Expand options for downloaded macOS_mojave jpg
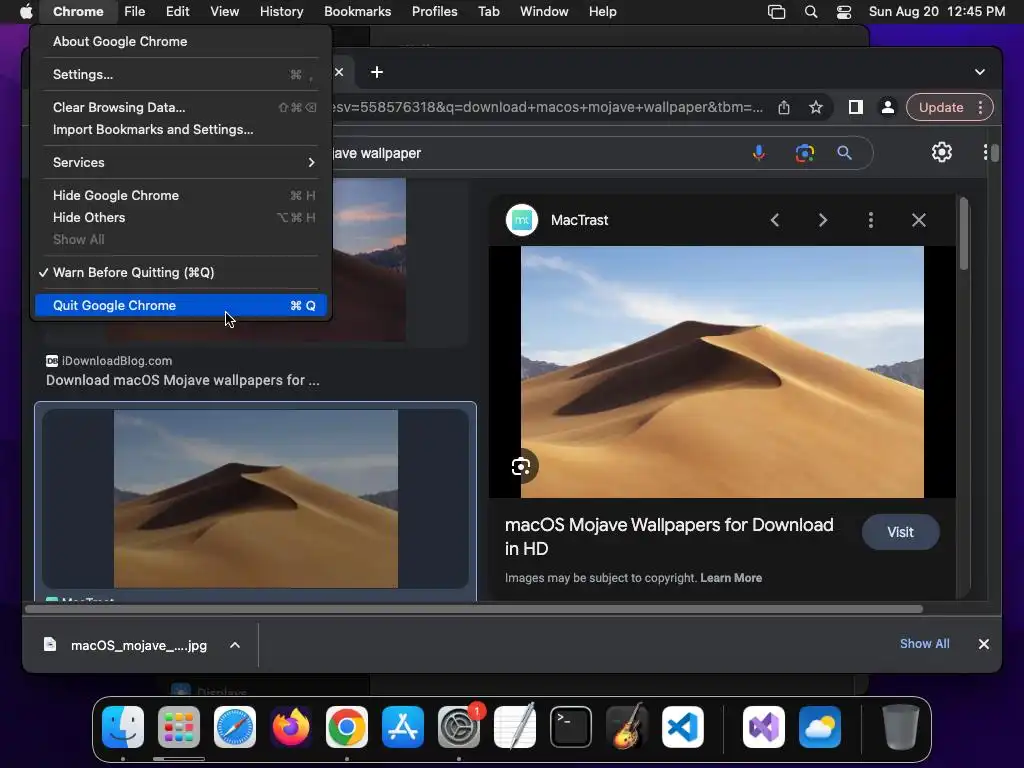The width and height of the screenshot is (1024, 768). (235, 645)
